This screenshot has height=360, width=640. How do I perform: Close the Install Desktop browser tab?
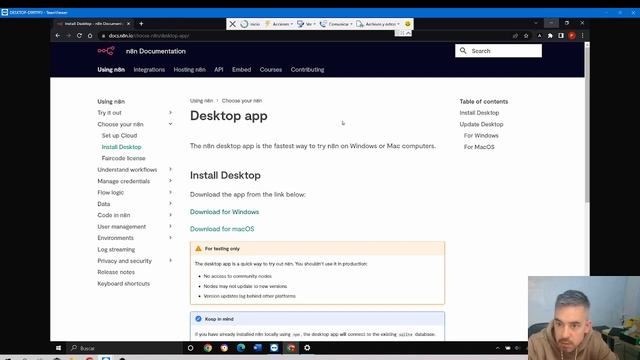(x=129, y=24)
